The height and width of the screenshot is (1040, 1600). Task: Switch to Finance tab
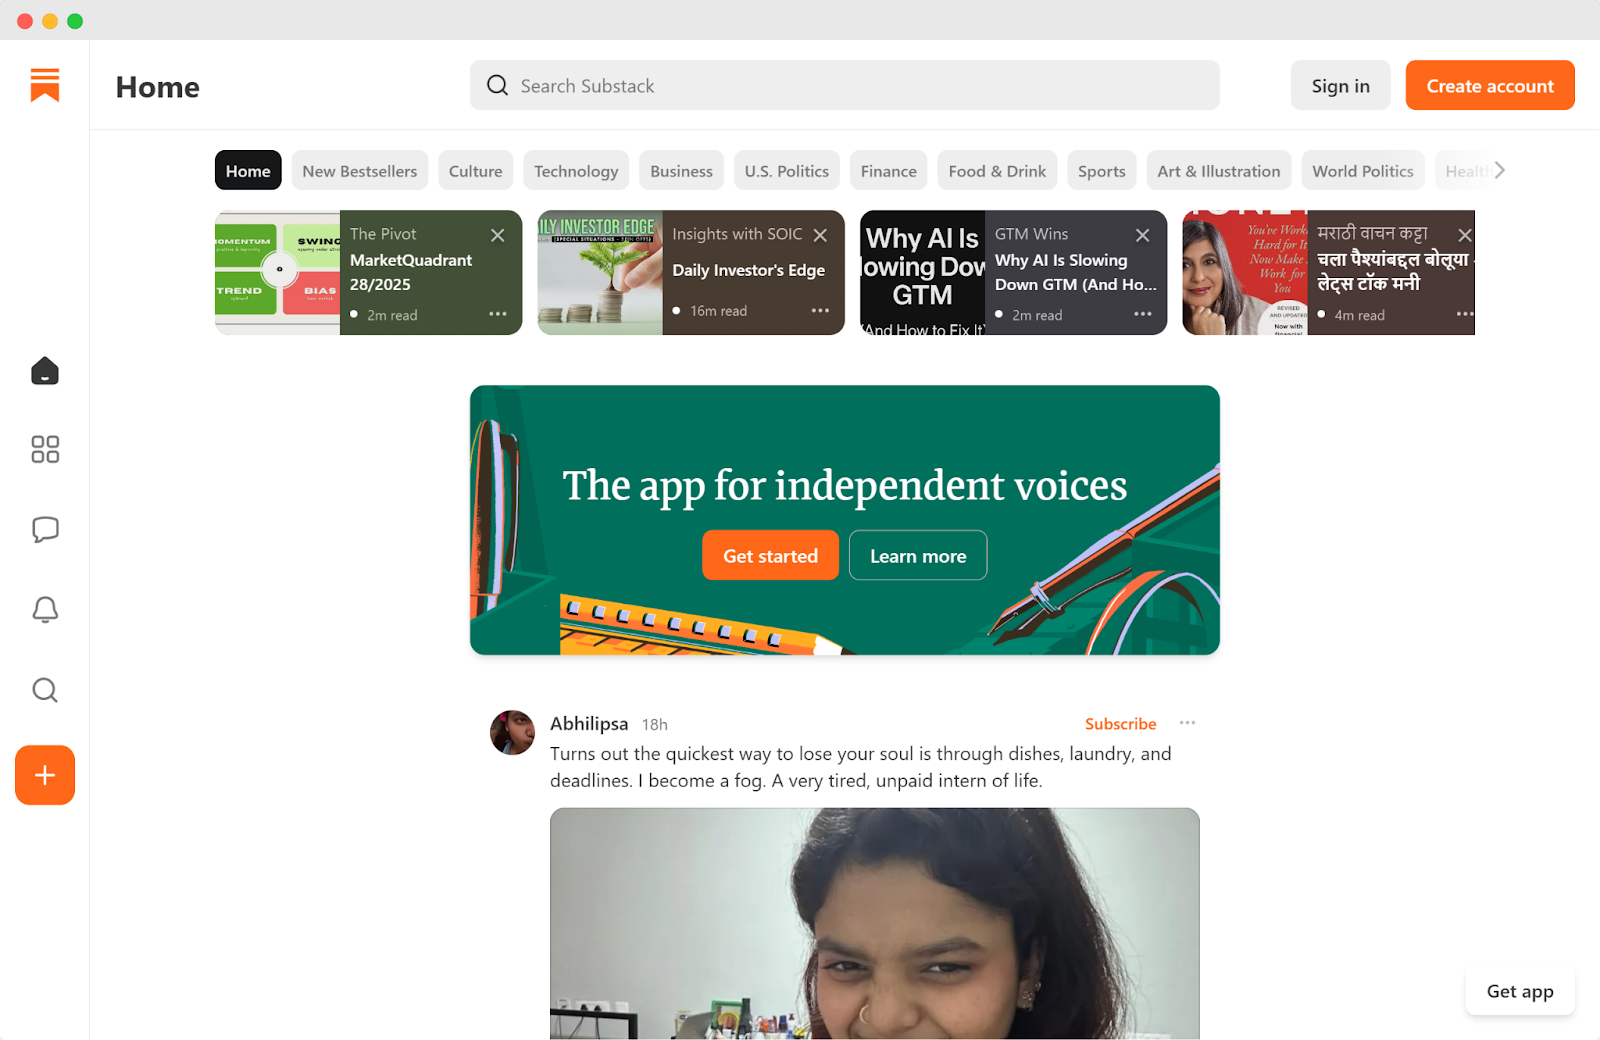pos(889,170)
